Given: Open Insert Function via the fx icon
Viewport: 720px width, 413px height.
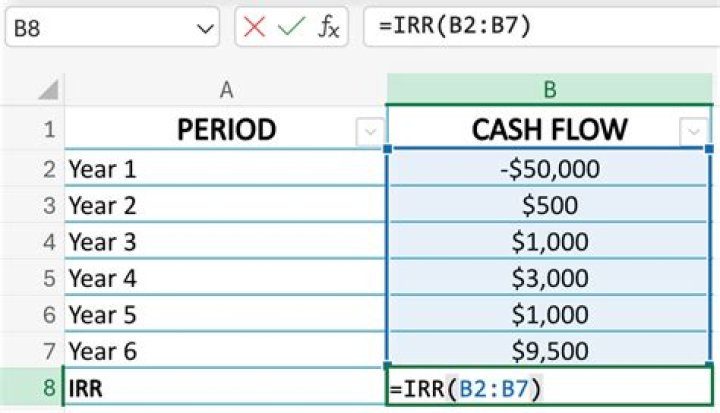Looking at the screenshot, I should pyautogui.click(x=328, y=27).
